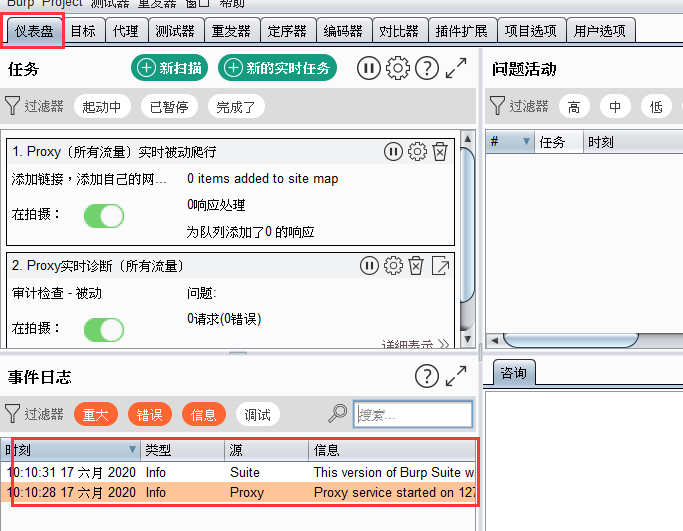The image size is (683, 531).
Task: Open task settings gear in 任务 header
Action: 398,68
